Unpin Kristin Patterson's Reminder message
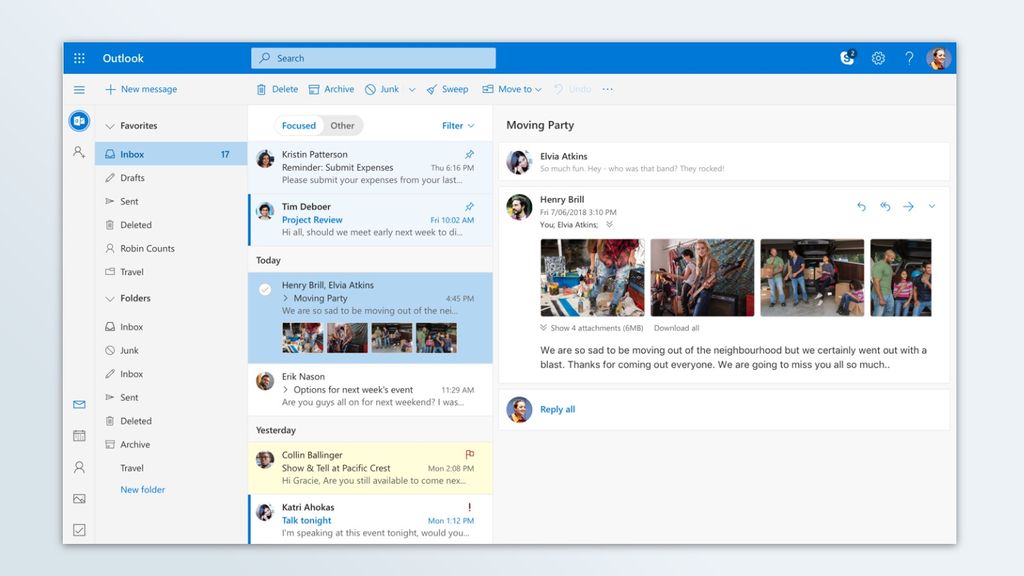 tap(469, 155)
